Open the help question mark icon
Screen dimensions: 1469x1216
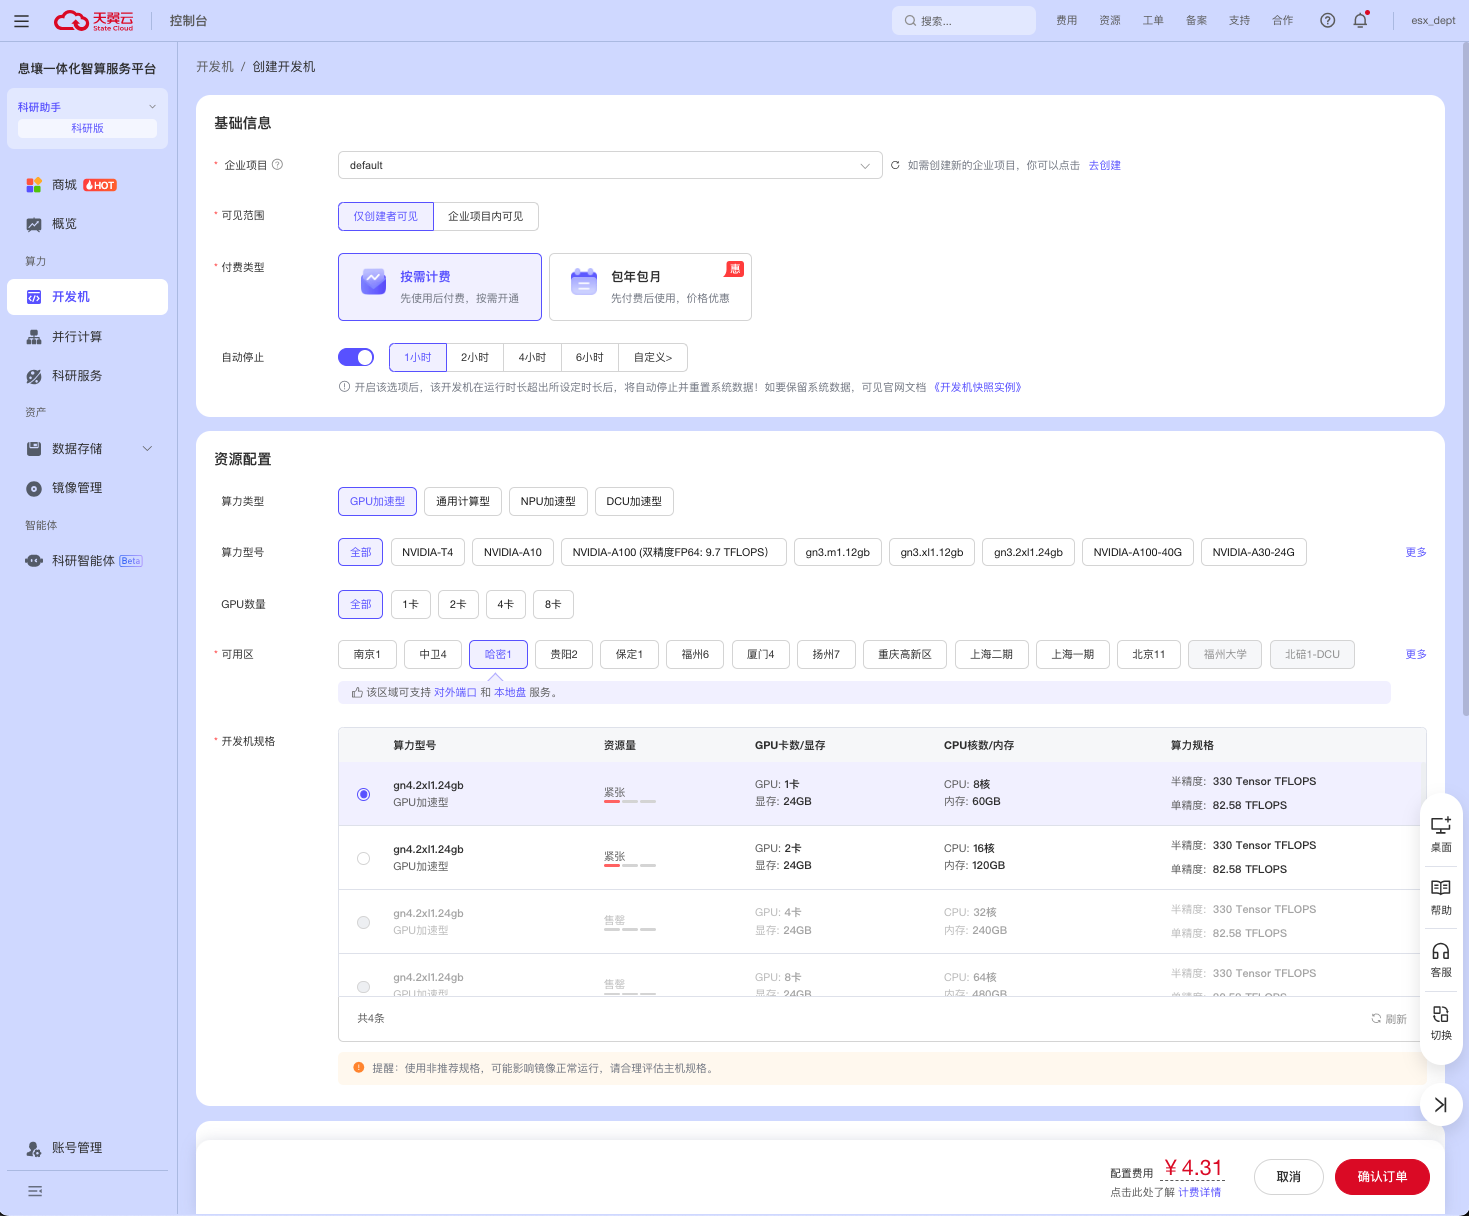pyautogui.click(x=1327, y=20)
